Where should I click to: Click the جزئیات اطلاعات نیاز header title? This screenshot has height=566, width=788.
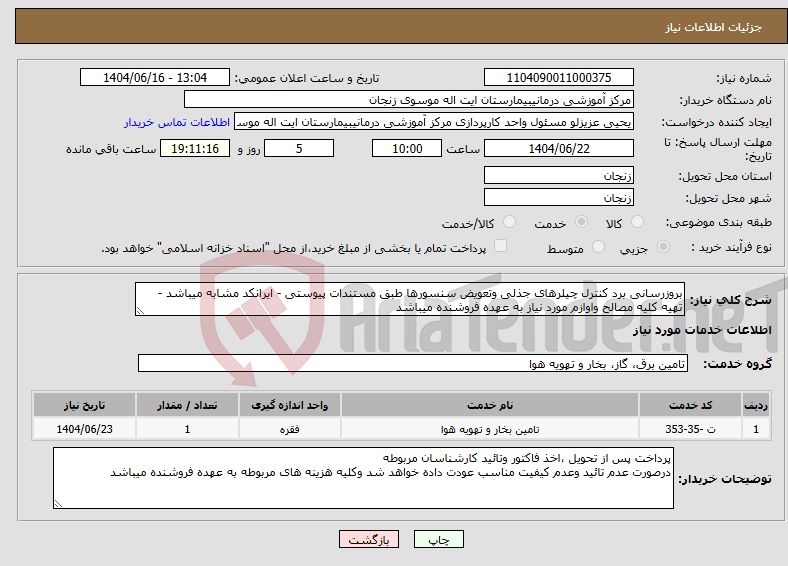[714, 27]
